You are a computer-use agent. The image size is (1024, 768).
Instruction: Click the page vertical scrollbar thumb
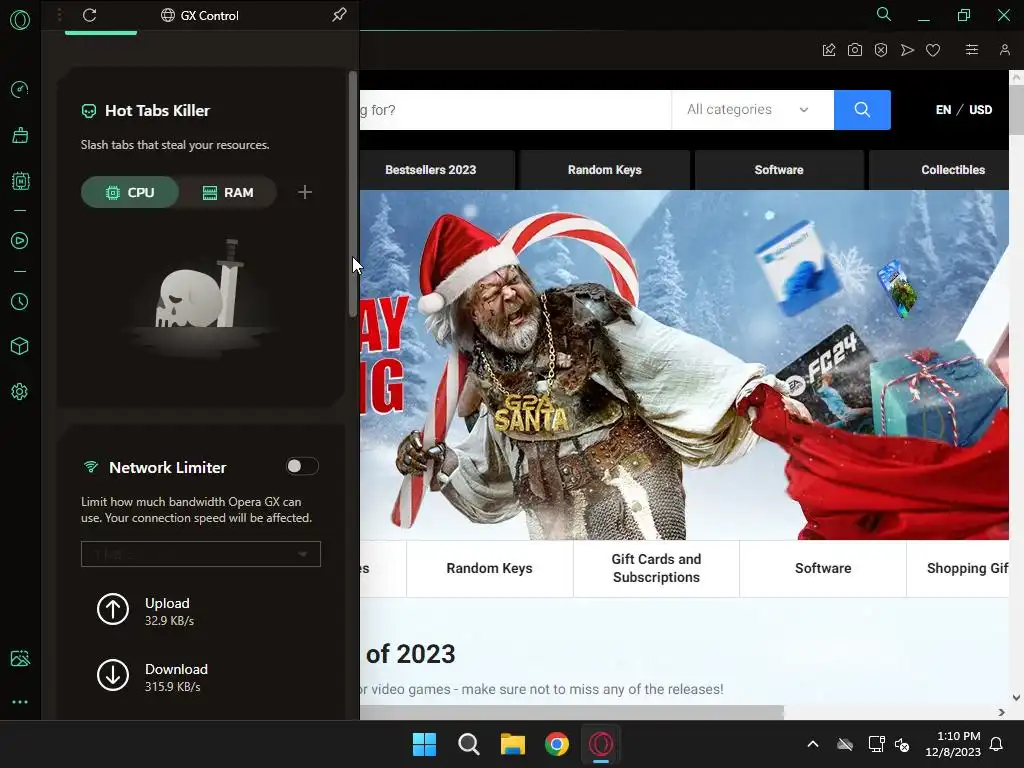(1016, 110)
